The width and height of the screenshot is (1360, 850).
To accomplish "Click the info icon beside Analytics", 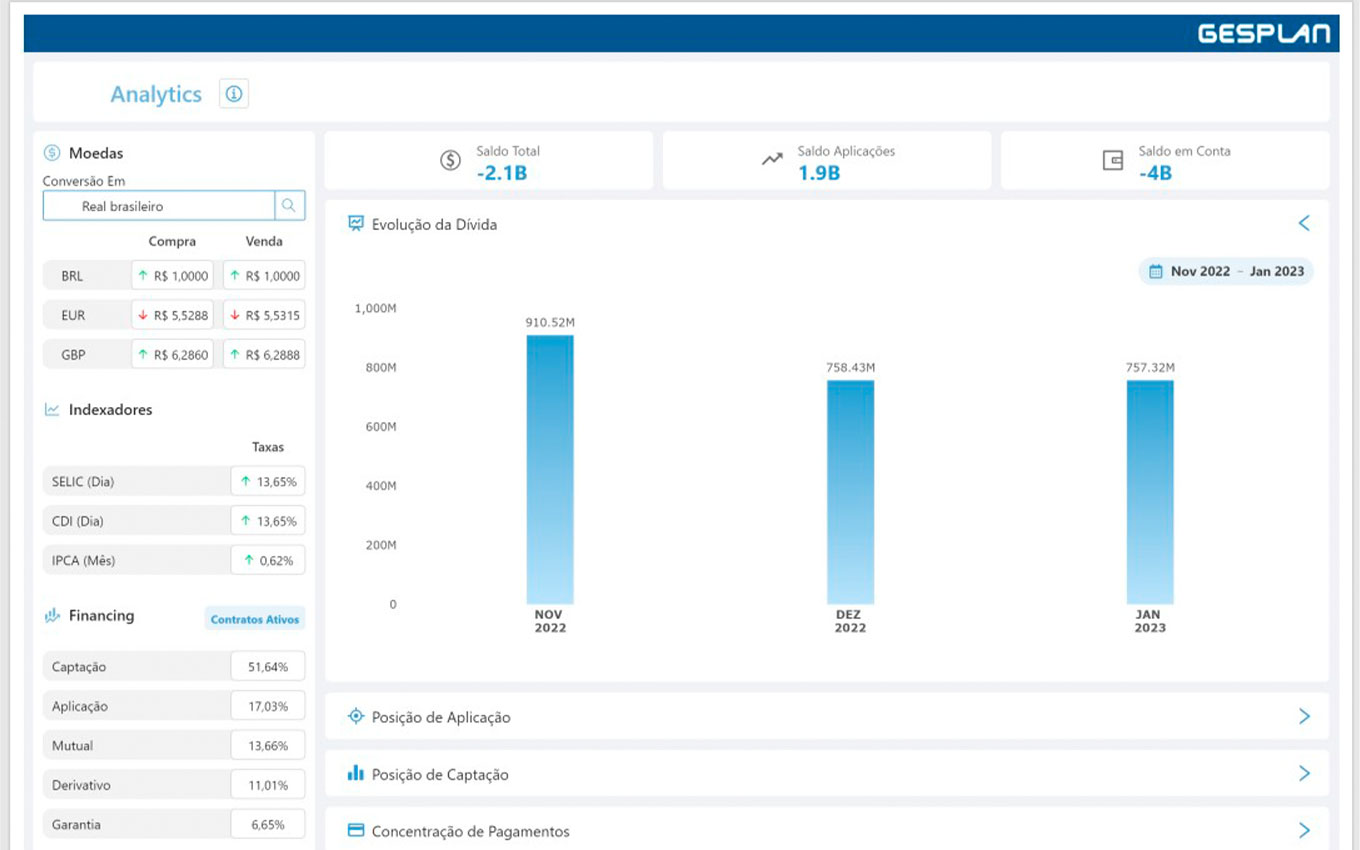I will coord(234,94).
